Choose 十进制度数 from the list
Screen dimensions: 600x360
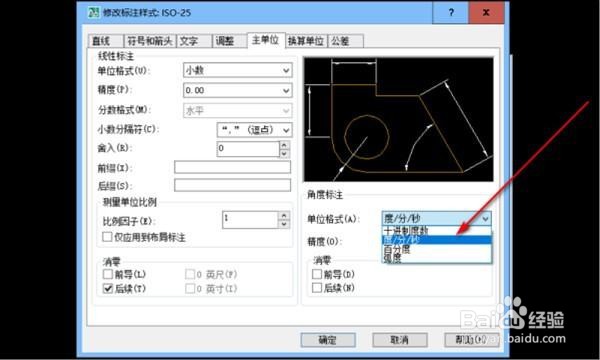(437, 230)
